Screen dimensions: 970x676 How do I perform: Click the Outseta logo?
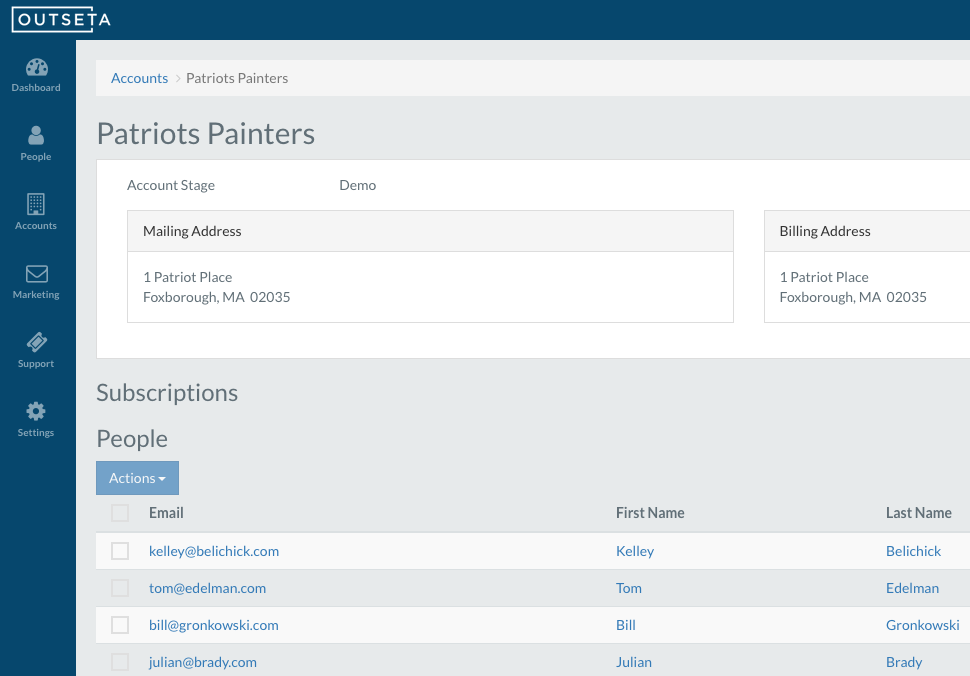coord(61,19)
